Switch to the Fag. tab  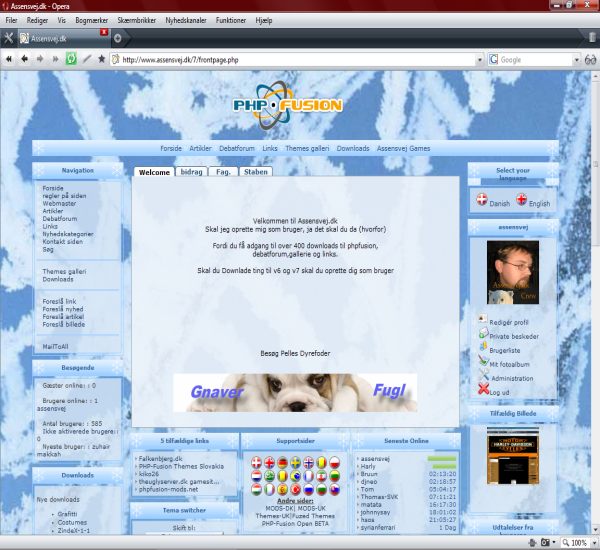click(x=223, y=172)
